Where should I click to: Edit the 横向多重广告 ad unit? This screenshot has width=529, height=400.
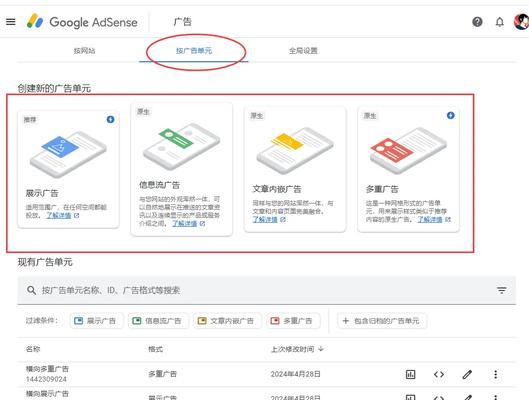pyautogui.click(x=467, y=374)
